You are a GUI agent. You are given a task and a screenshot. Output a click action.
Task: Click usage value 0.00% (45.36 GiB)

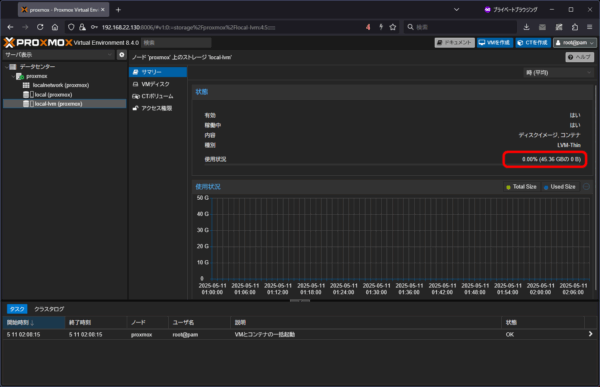pyautogui.click(x=551, y=159)
